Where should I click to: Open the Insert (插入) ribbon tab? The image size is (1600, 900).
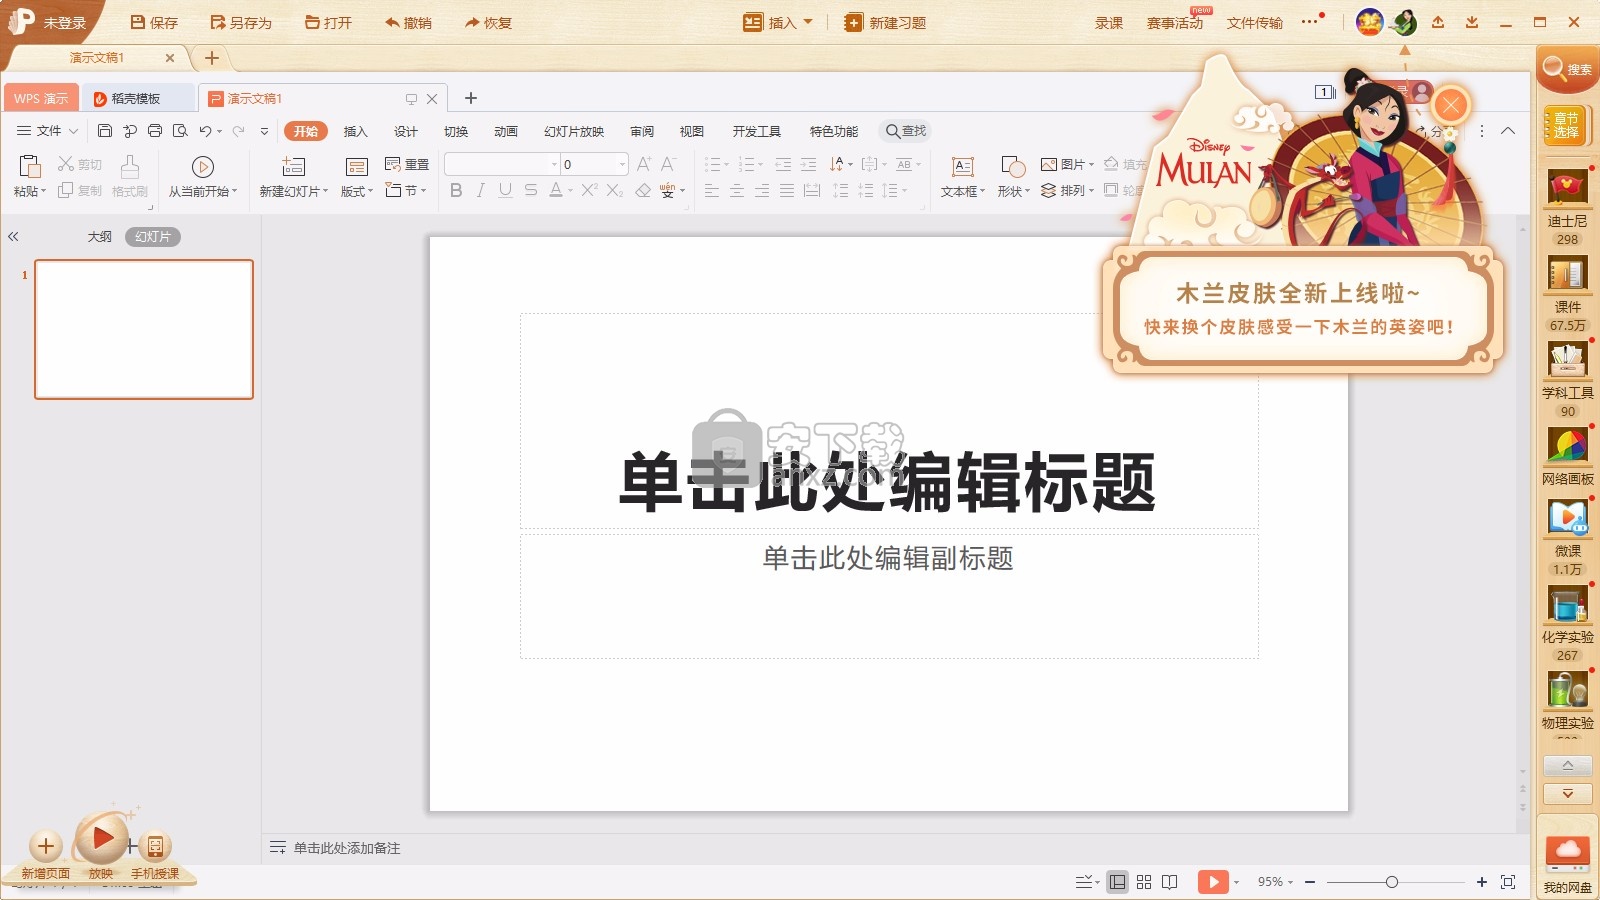tap(356, 131)
